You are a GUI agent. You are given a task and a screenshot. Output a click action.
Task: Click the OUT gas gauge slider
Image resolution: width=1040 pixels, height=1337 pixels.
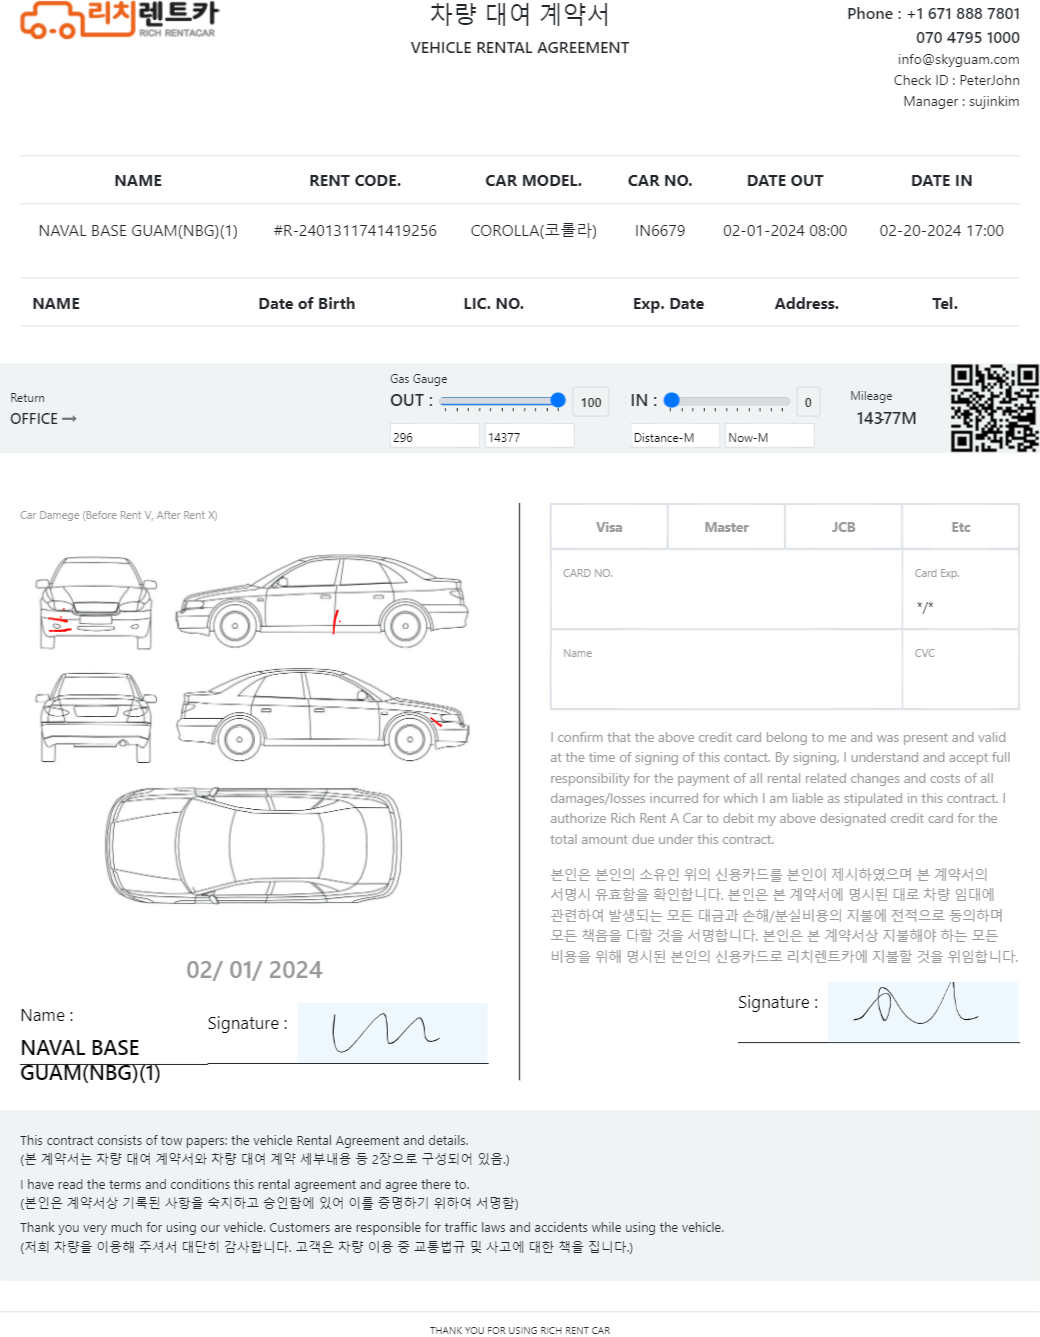pos(500,401)
